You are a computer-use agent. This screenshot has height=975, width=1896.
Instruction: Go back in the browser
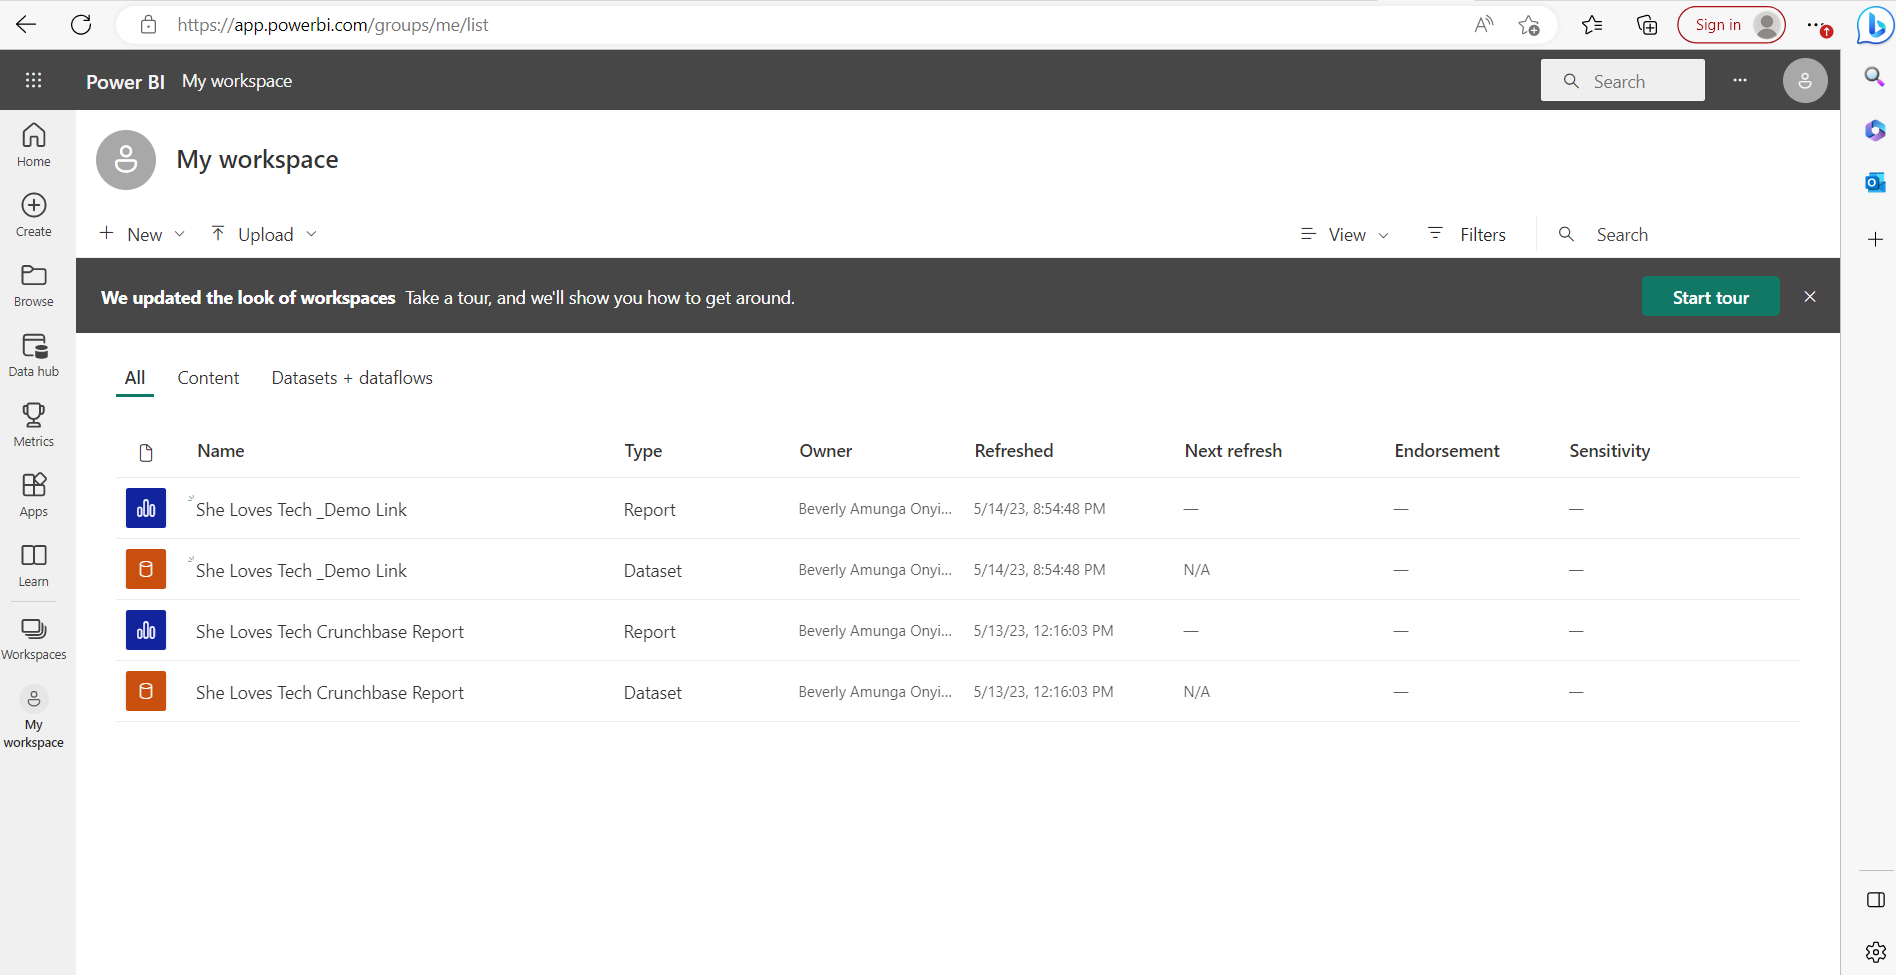tap(26, 25)
